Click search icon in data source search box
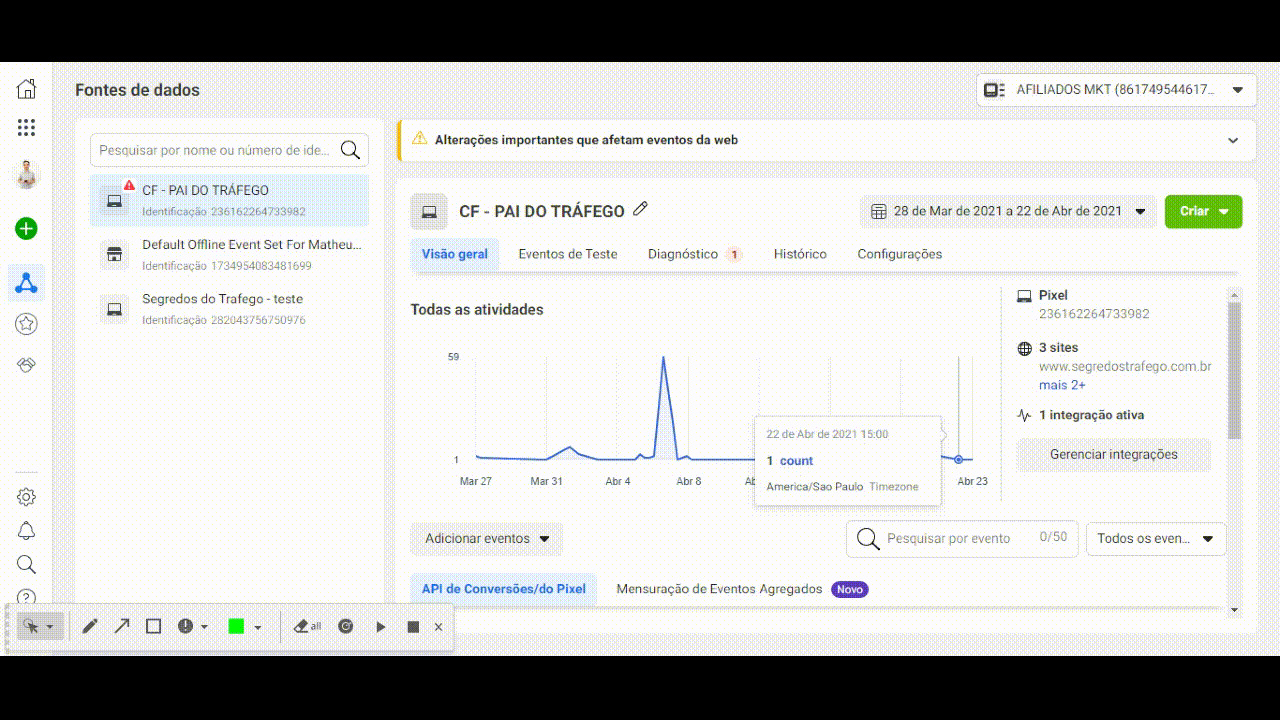Viewport: 1280px width, 720px height. coord(350,150)
